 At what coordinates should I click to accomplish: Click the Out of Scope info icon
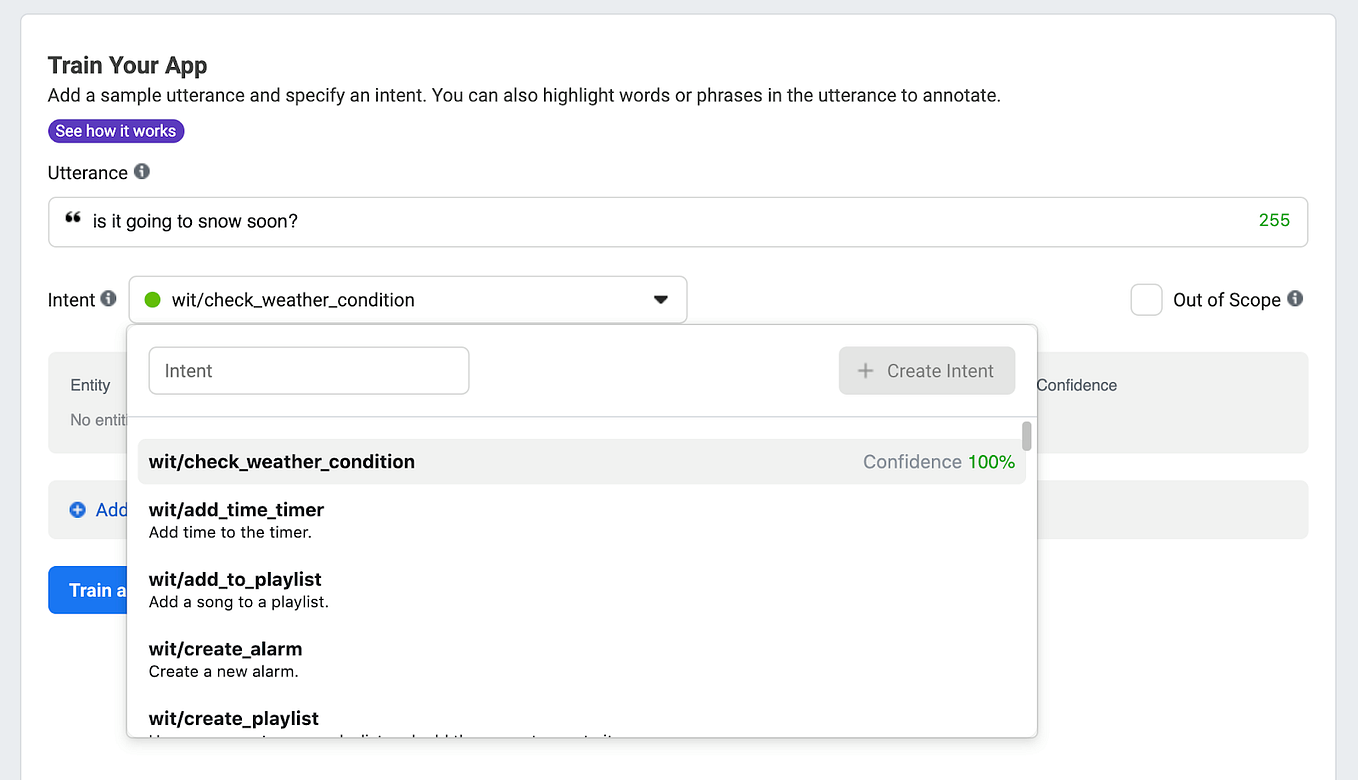[1297, 299]
